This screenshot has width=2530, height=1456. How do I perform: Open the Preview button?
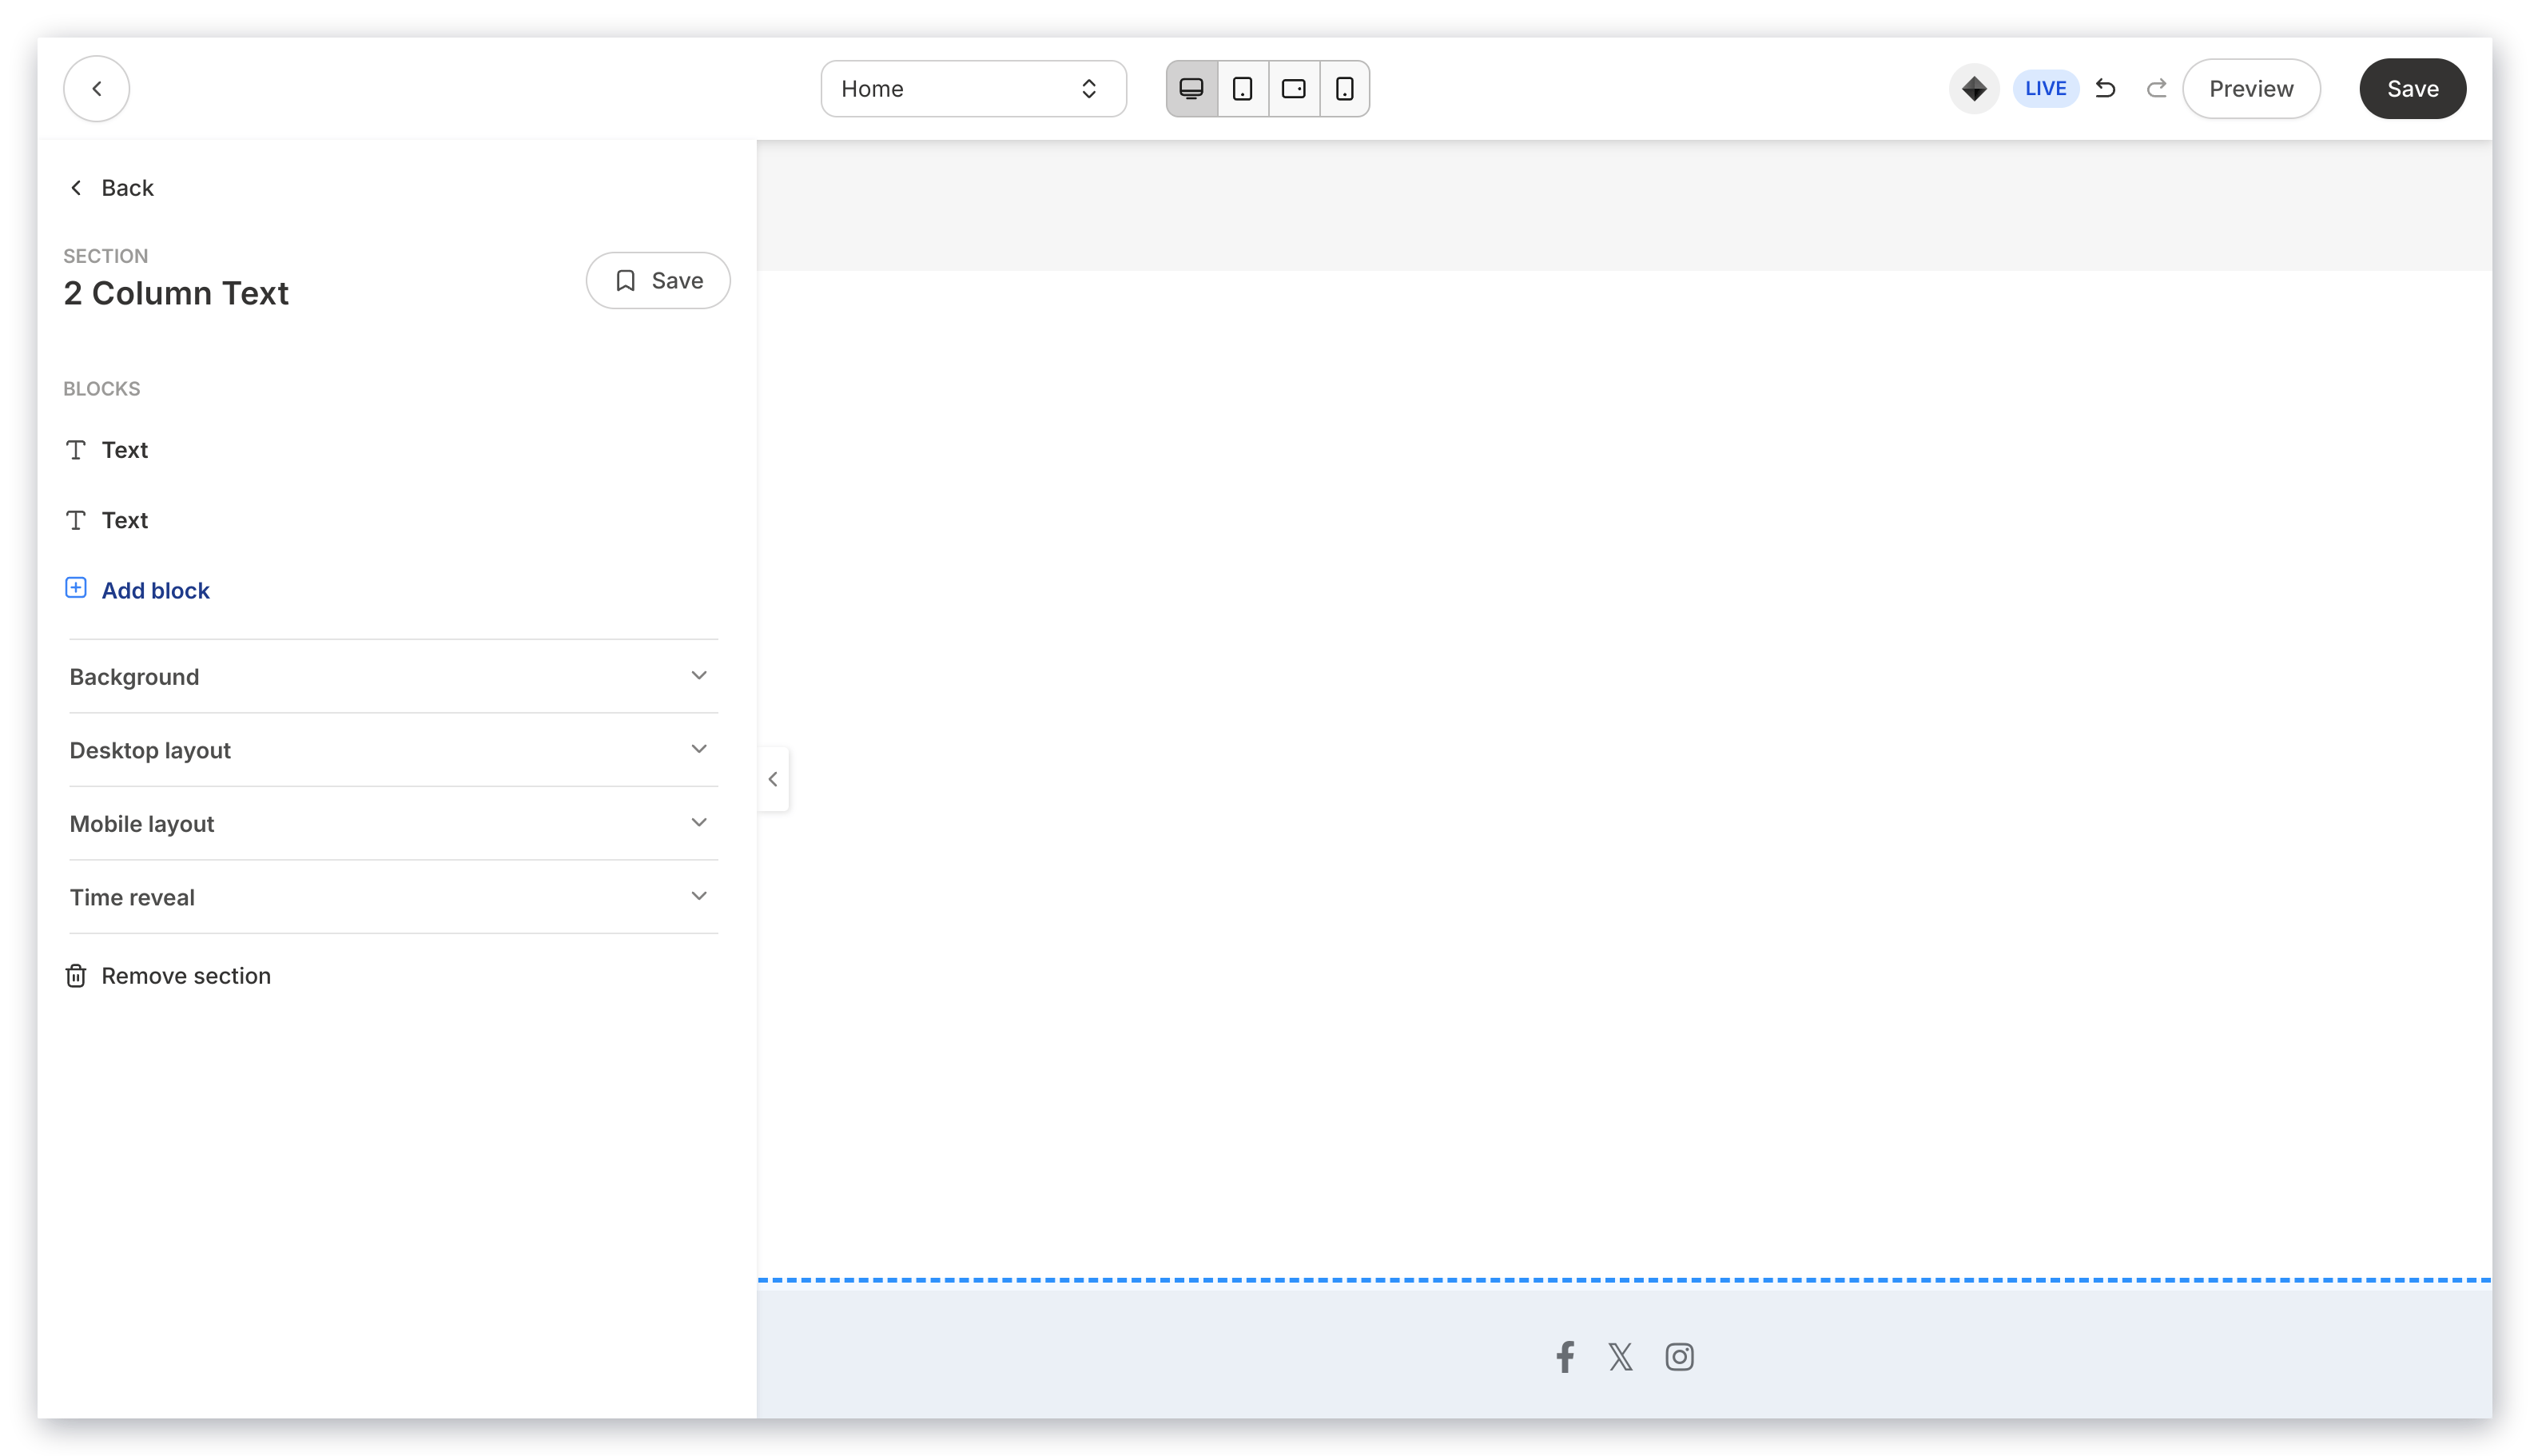2250,89
